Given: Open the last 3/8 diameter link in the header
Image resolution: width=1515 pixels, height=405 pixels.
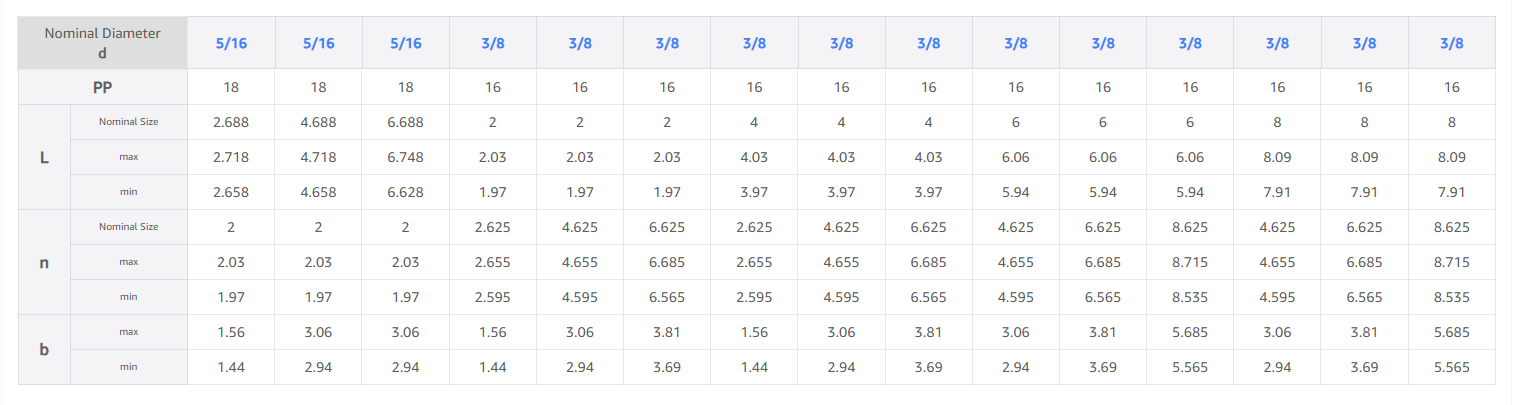Looking at the screenshot, I should [x=1452, y=43].
